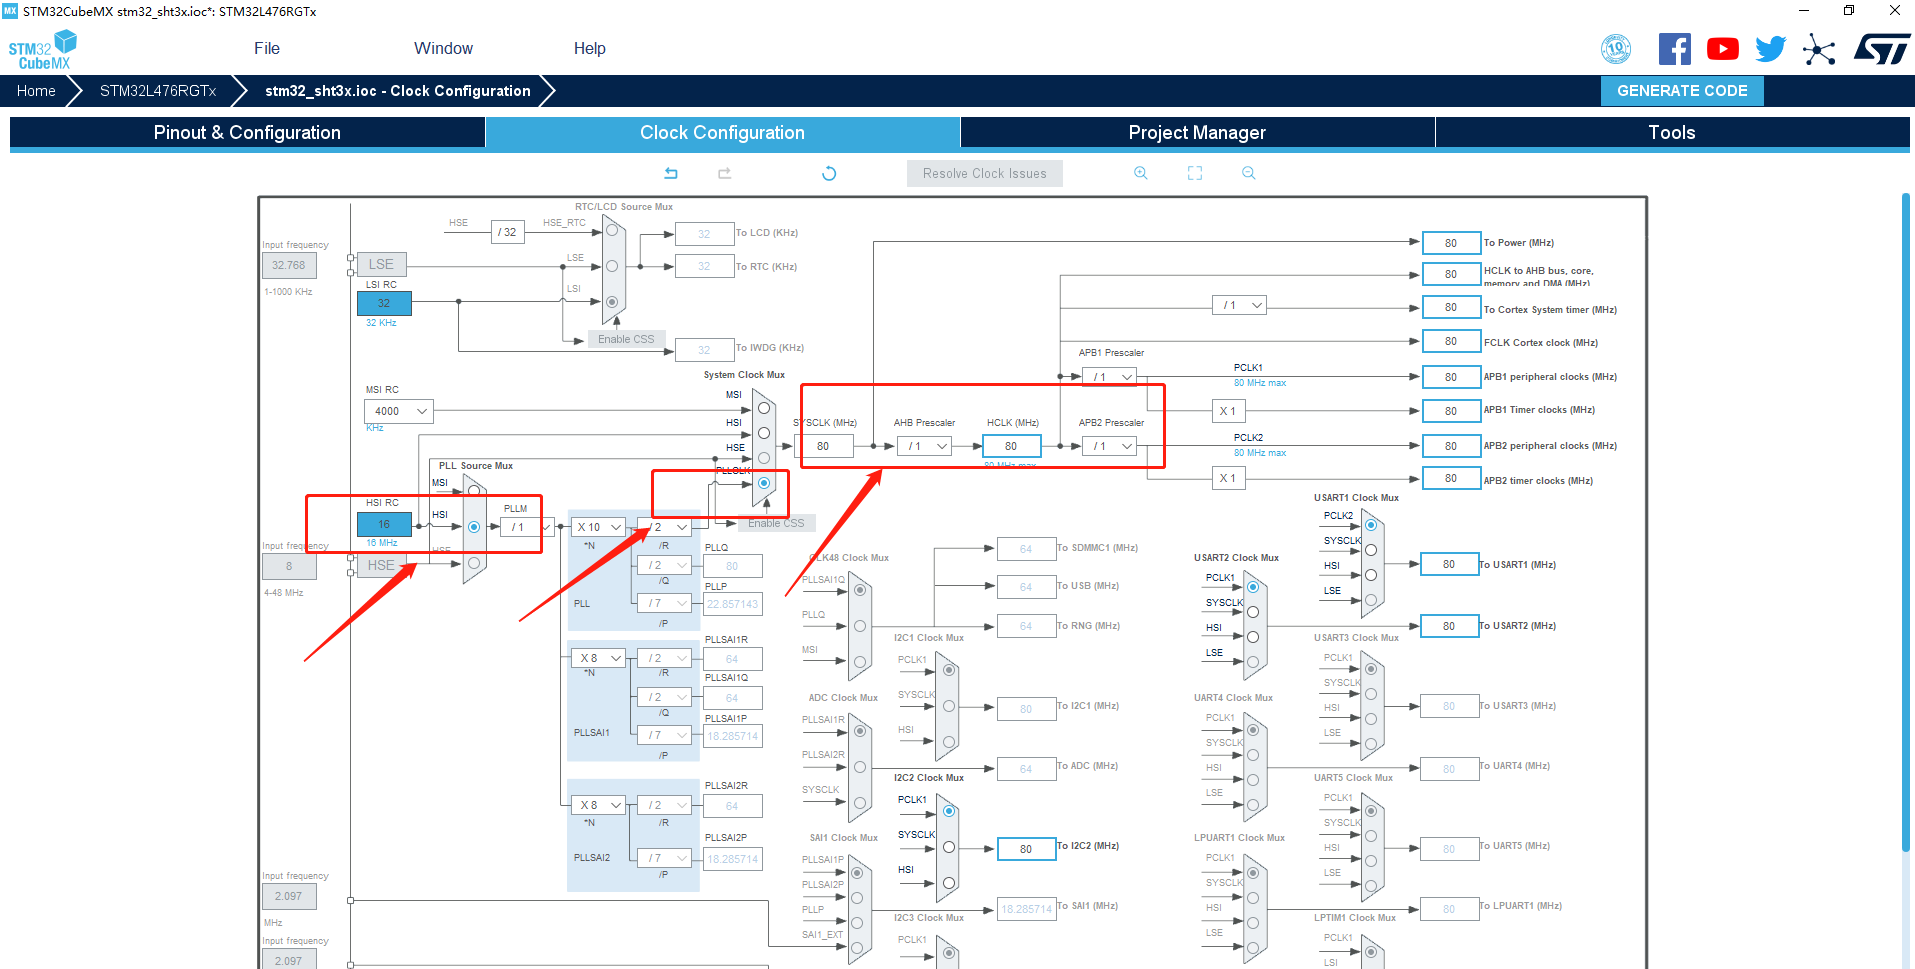Open the PLLM /1 divider dropdown
This screenshot has width=1915, height=969.
(527, 527)
